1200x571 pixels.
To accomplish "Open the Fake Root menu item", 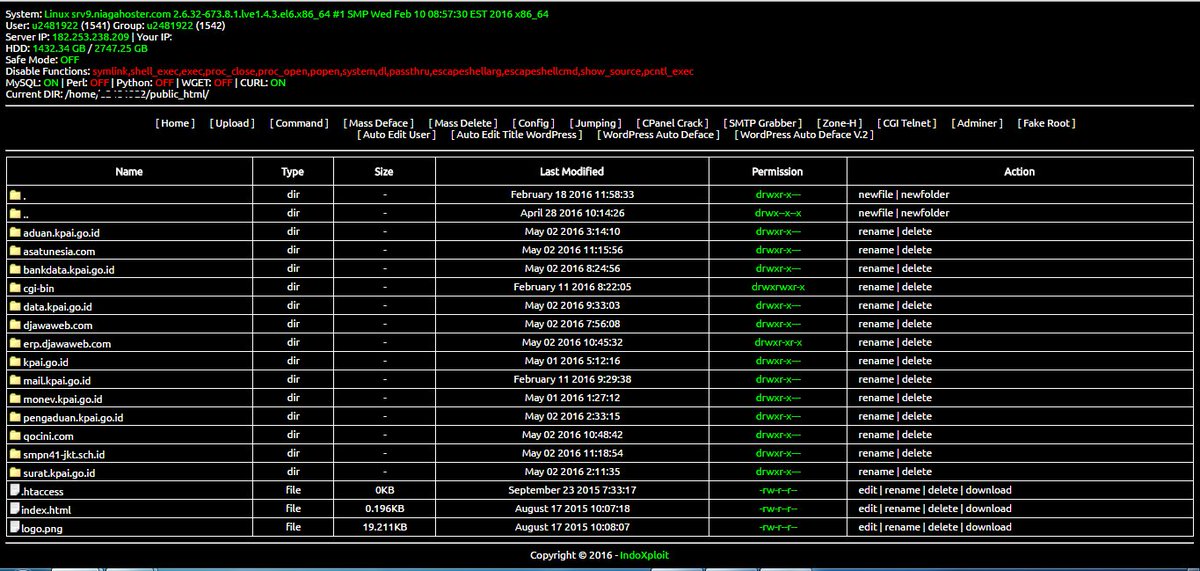I will [1046, 123].
